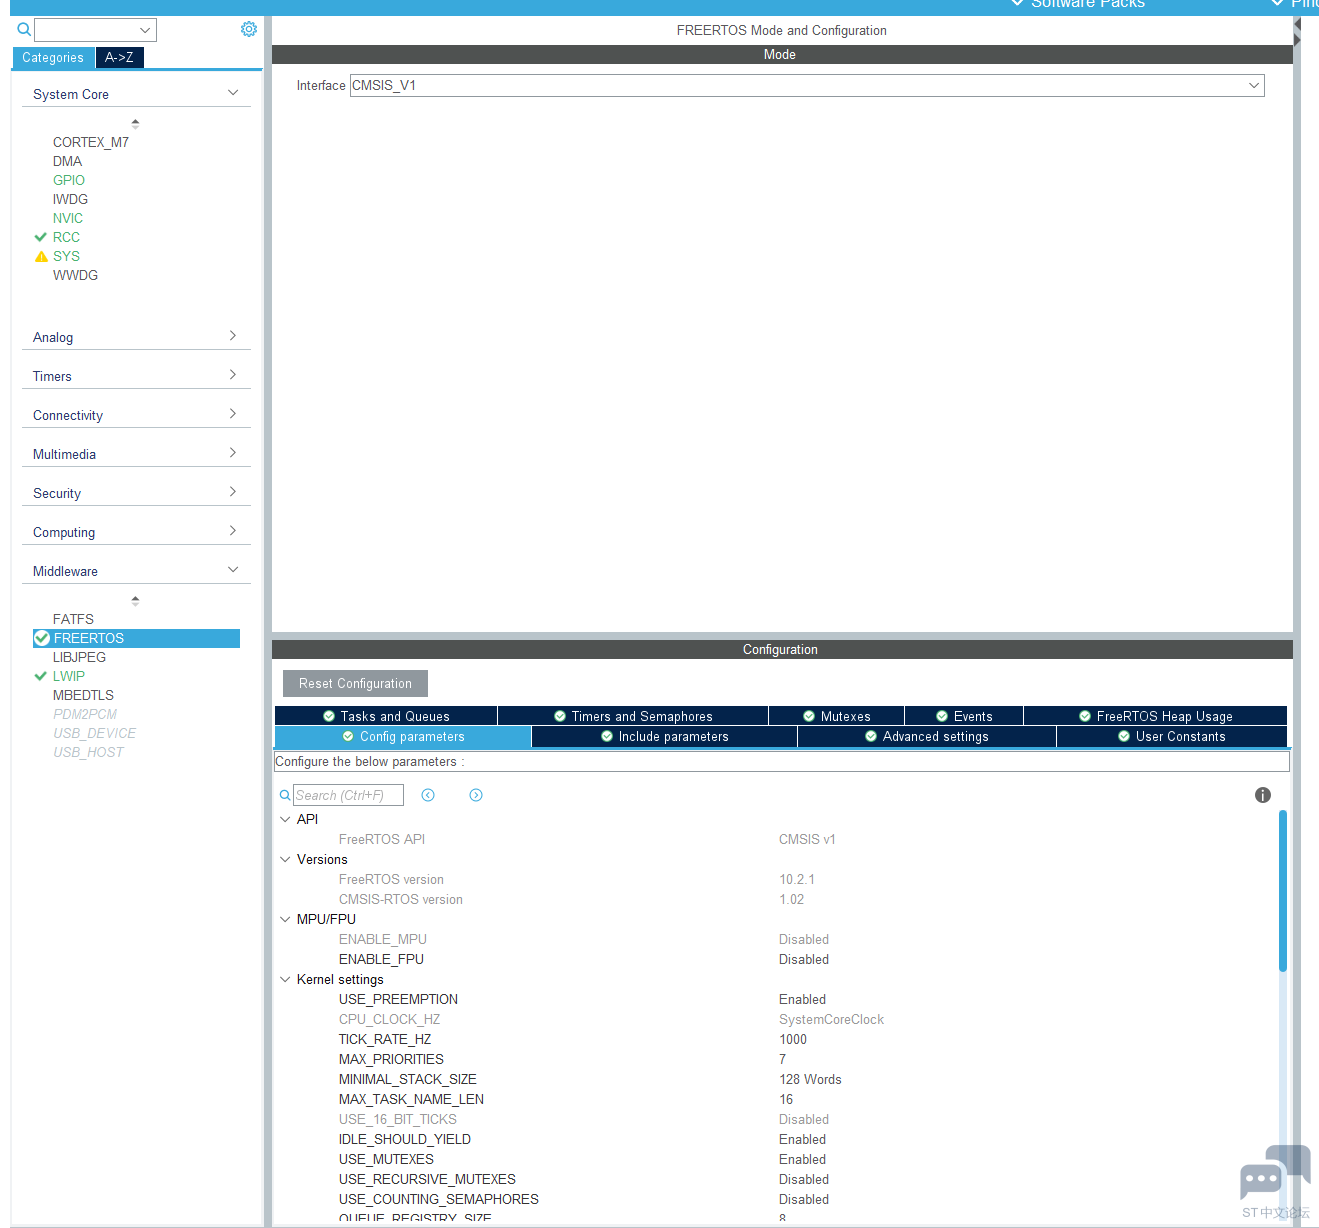Click the scroll-up arrow above FATFS
The width and height of the screenshot is (1319, 1228).
pos(135,600)
